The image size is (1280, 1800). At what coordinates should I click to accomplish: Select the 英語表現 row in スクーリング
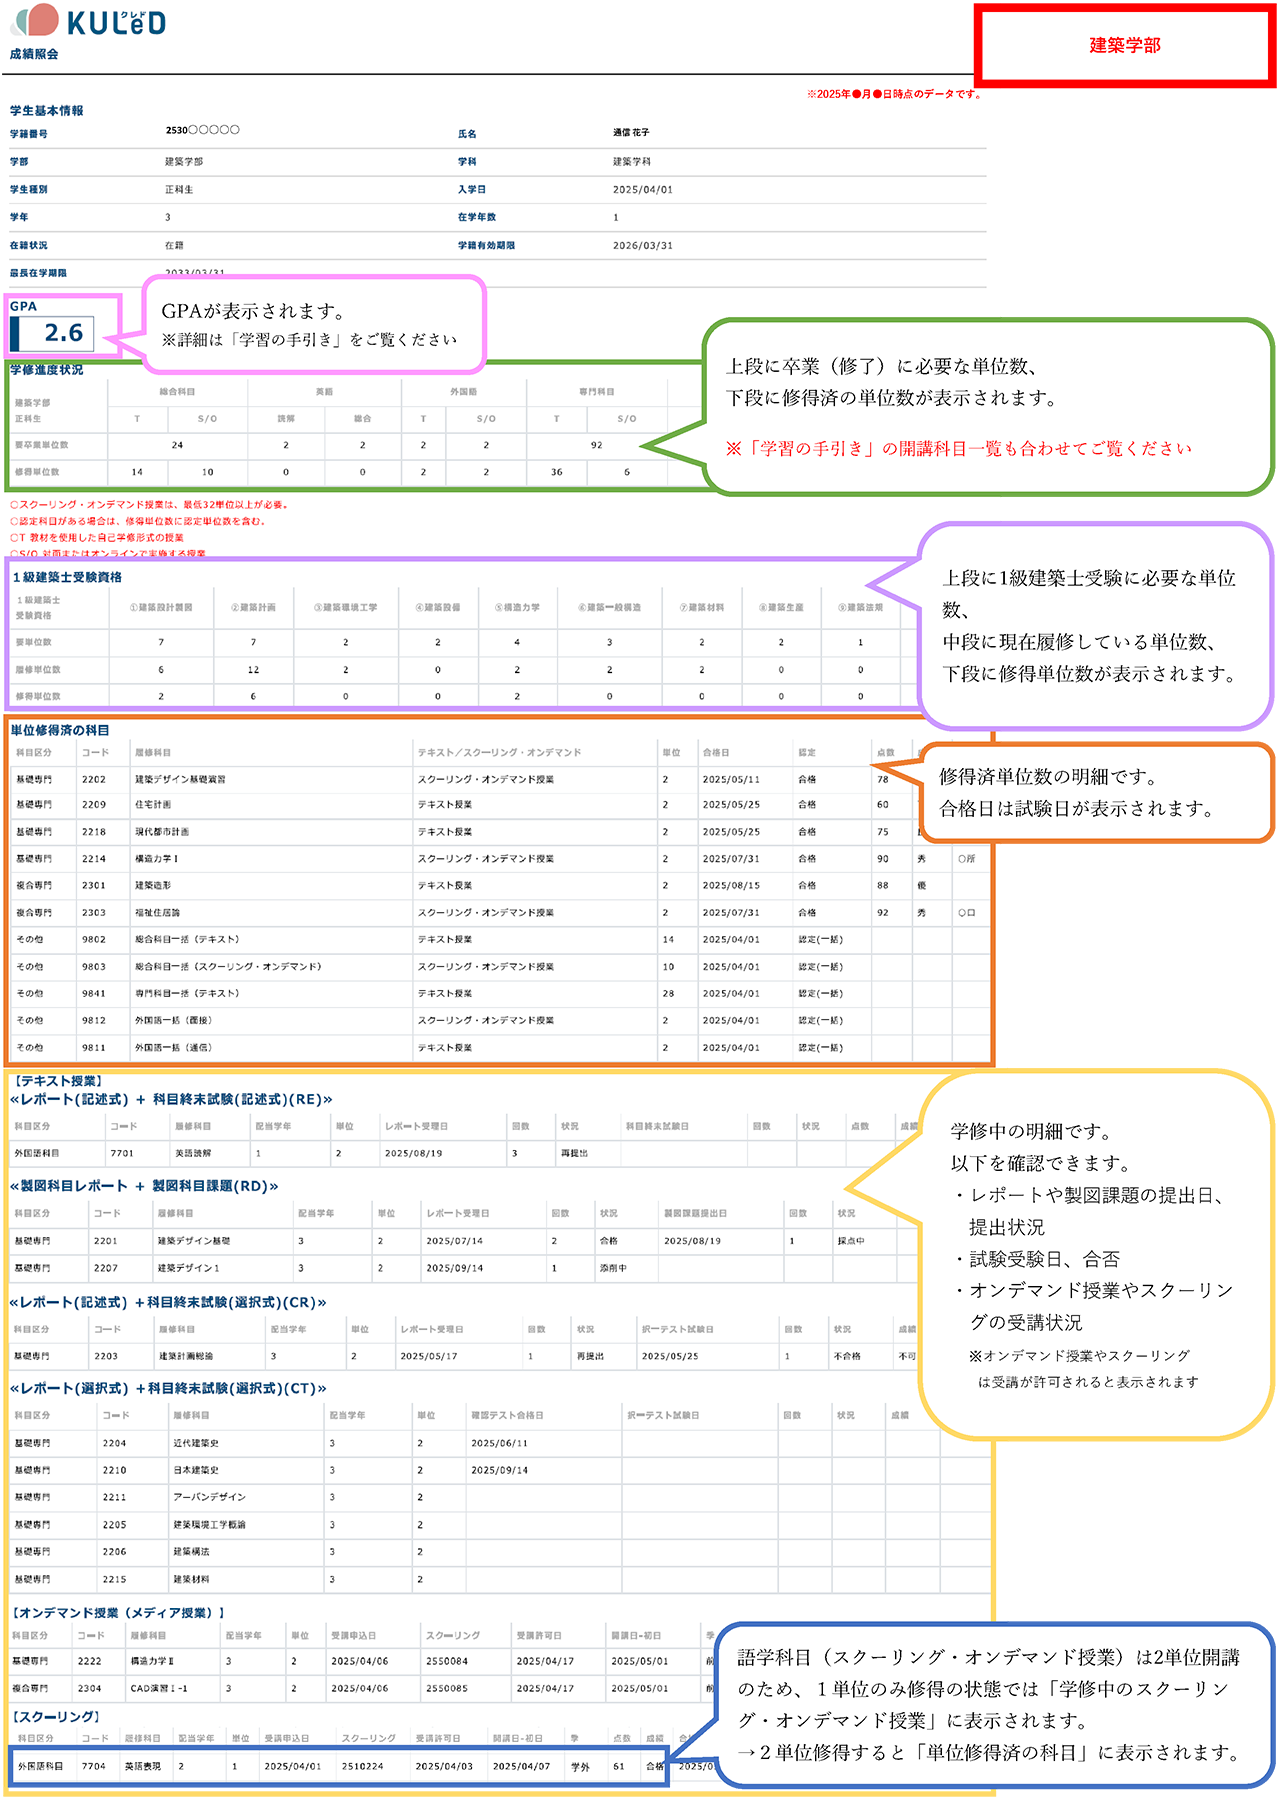tap(142, 1766)
